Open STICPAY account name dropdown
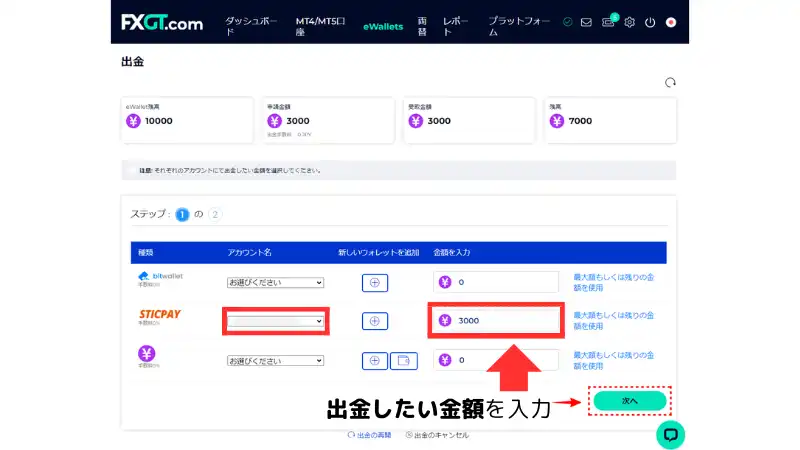Screen dimensions: 800x450 (x=275, y=321)
